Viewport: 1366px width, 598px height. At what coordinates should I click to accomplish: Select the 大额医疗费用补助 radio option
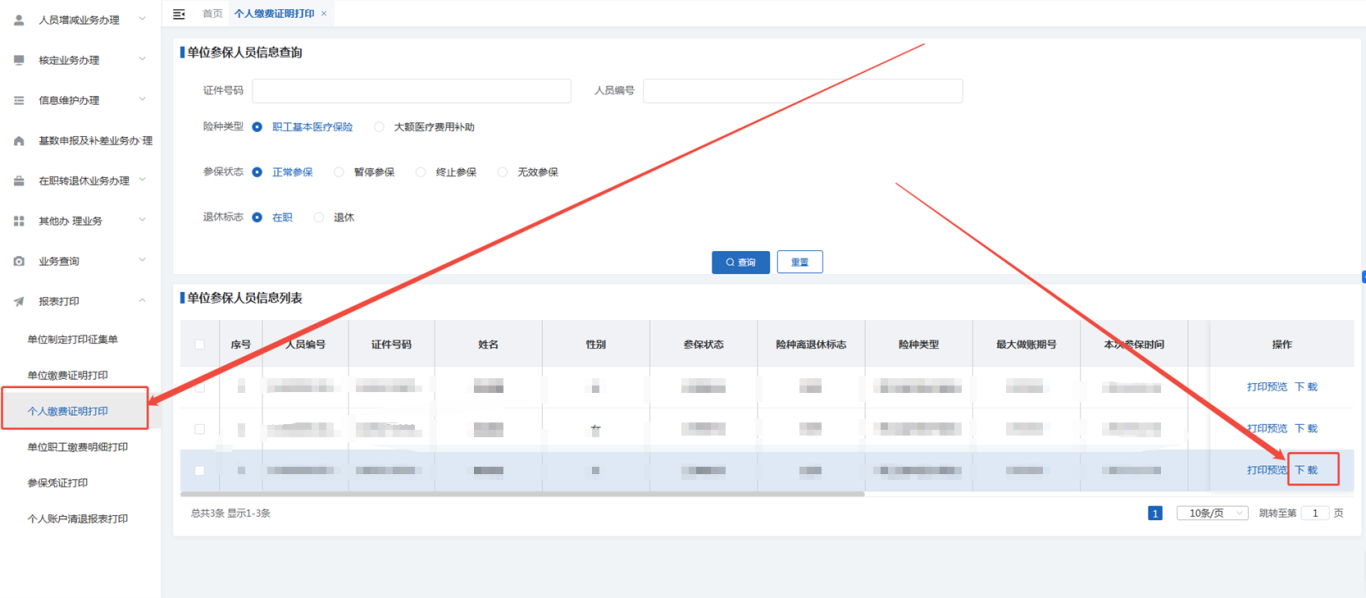coord(379,127)
